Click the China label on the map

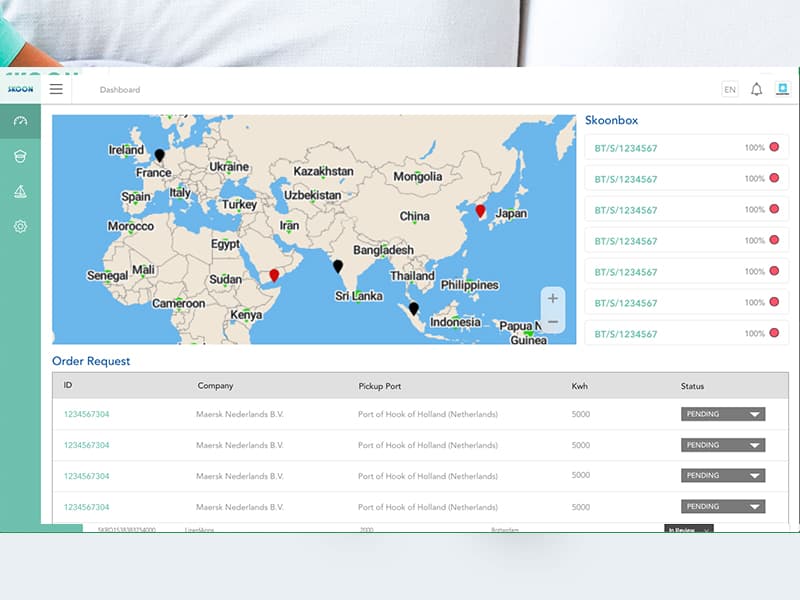coord(414,216)
